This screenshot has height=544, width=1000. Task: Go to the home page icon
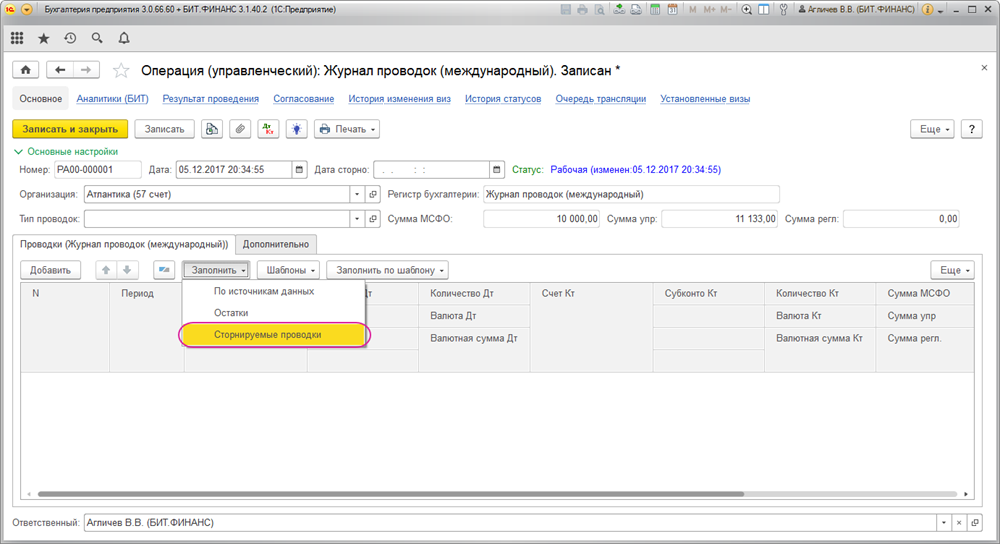[x=26, y=70]
